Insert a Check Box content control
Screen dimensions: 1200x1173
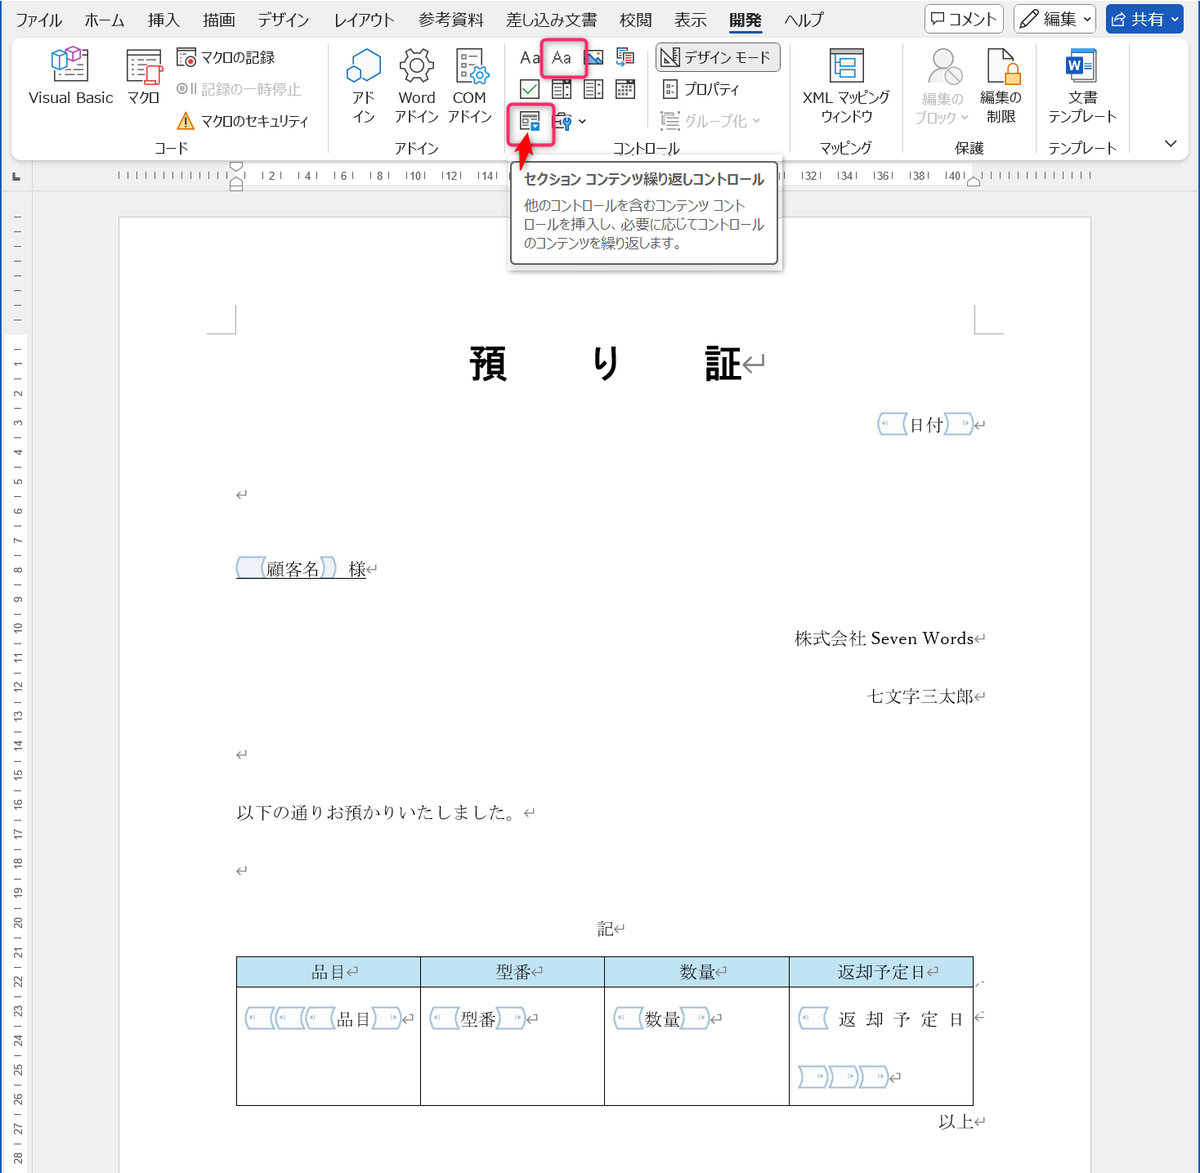tap(530, 88)
